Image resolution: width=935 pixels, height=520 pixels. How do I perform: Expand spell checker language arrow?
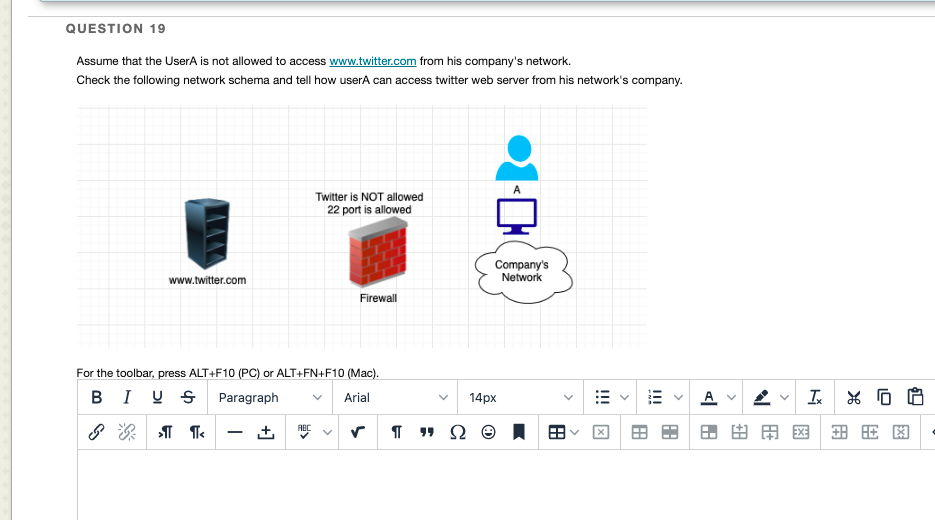point(327,432)
